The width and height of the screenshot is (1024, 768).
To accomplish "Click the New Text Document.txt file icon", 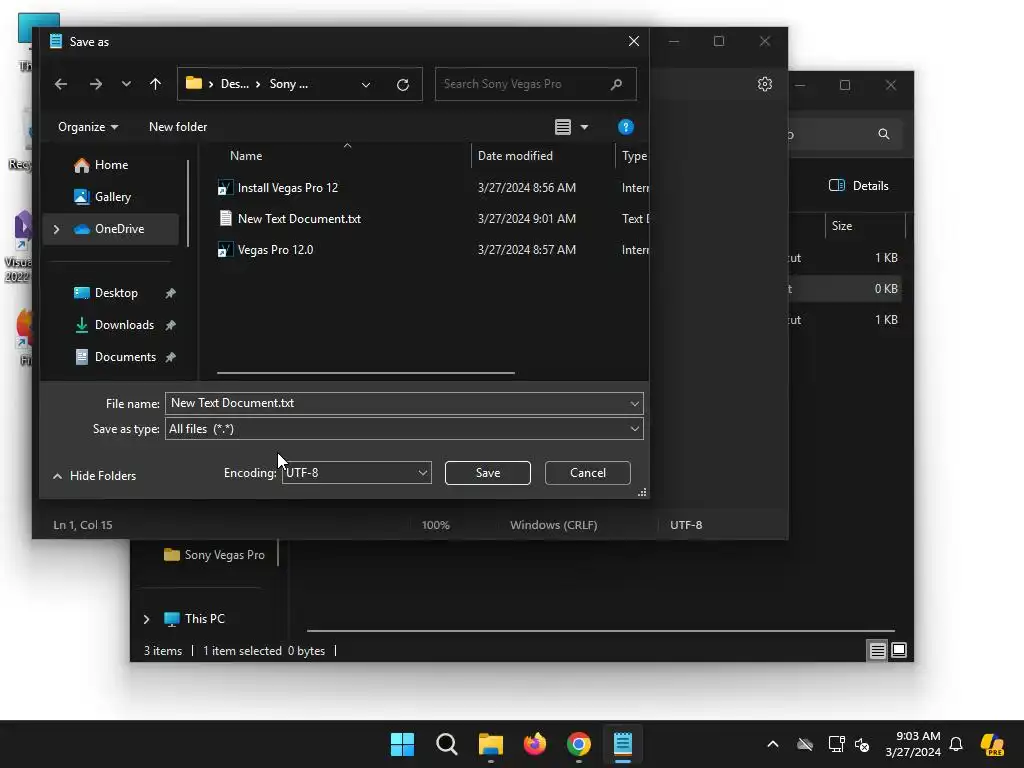I will point(225,219).
